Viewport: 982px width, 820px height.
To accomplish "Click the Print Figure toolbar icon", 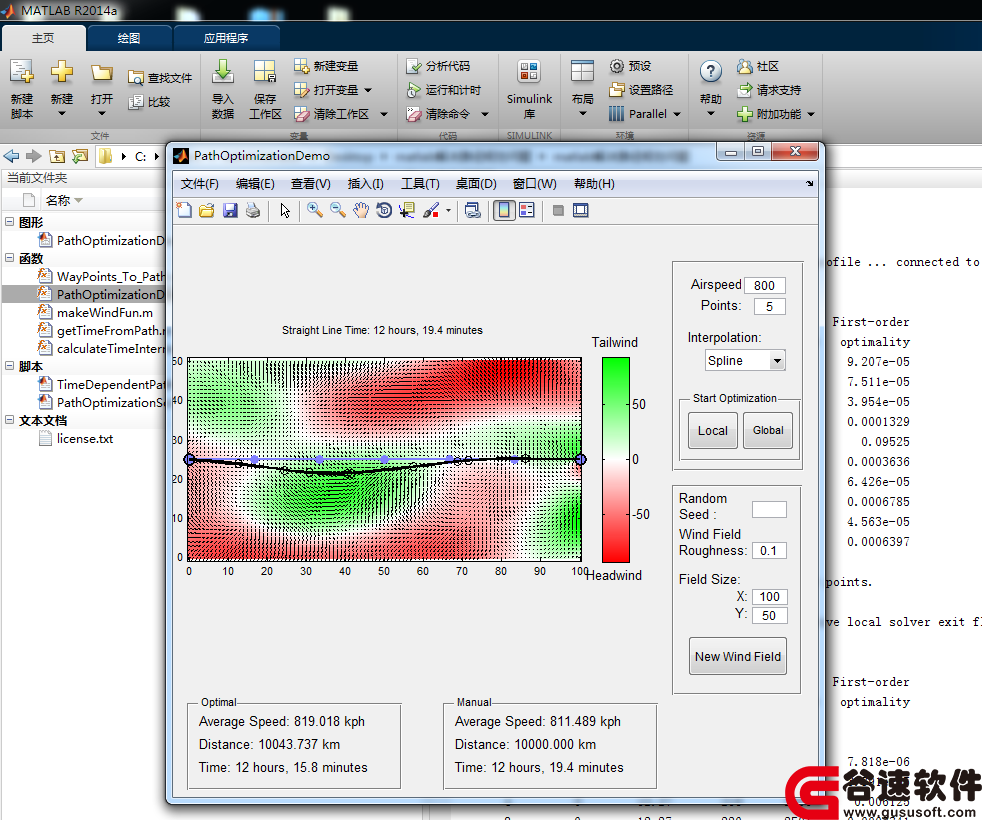I will pos(253,210).
